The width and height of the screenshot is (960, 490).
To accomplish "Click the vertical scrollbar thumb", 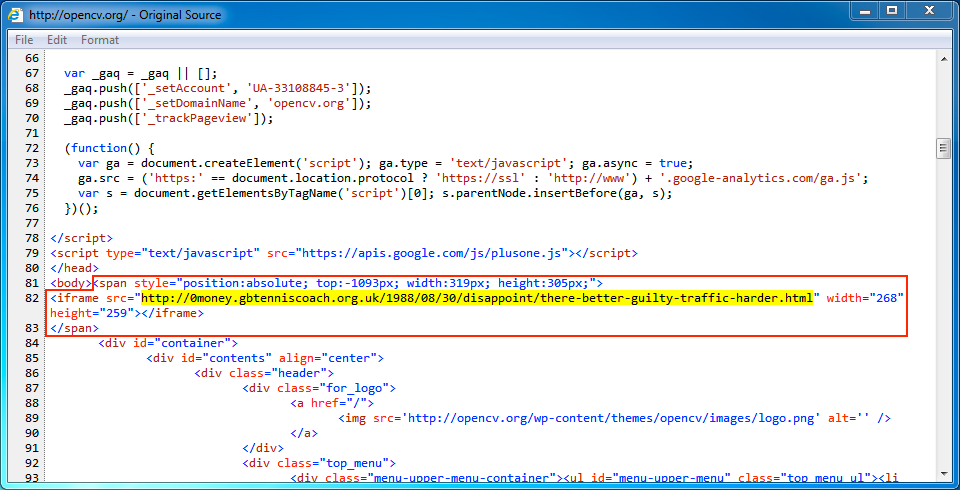I will [942, 149].
